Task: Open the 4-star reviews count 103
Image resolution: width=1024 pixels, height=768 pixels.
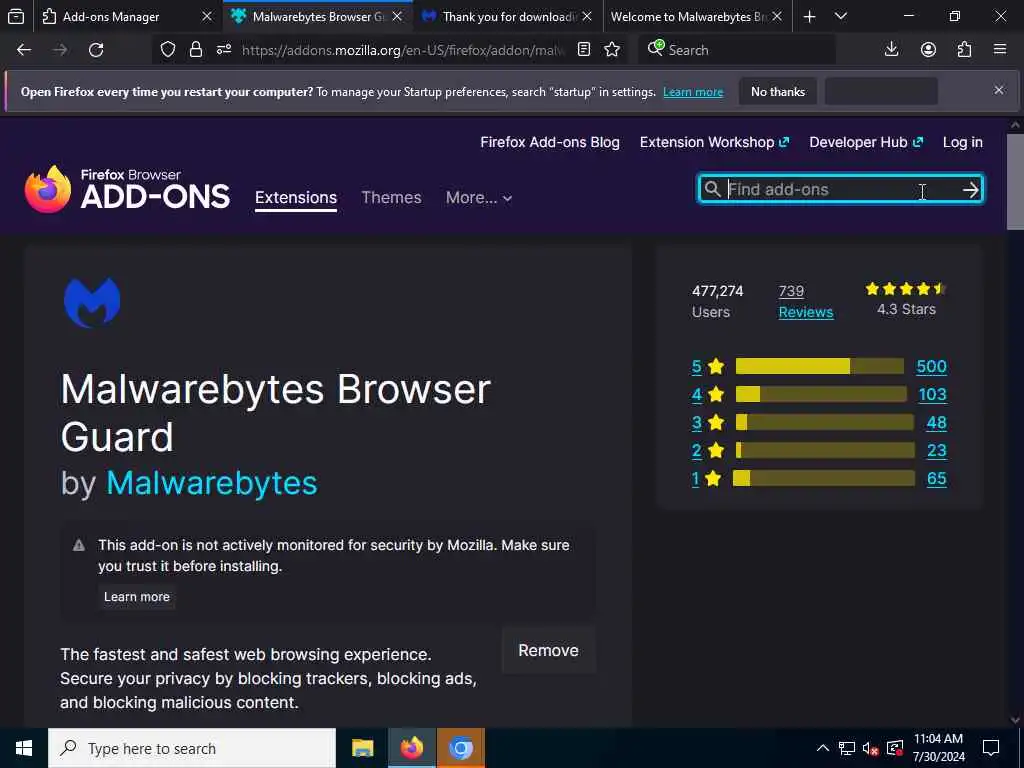Action: tap(932, 394)
